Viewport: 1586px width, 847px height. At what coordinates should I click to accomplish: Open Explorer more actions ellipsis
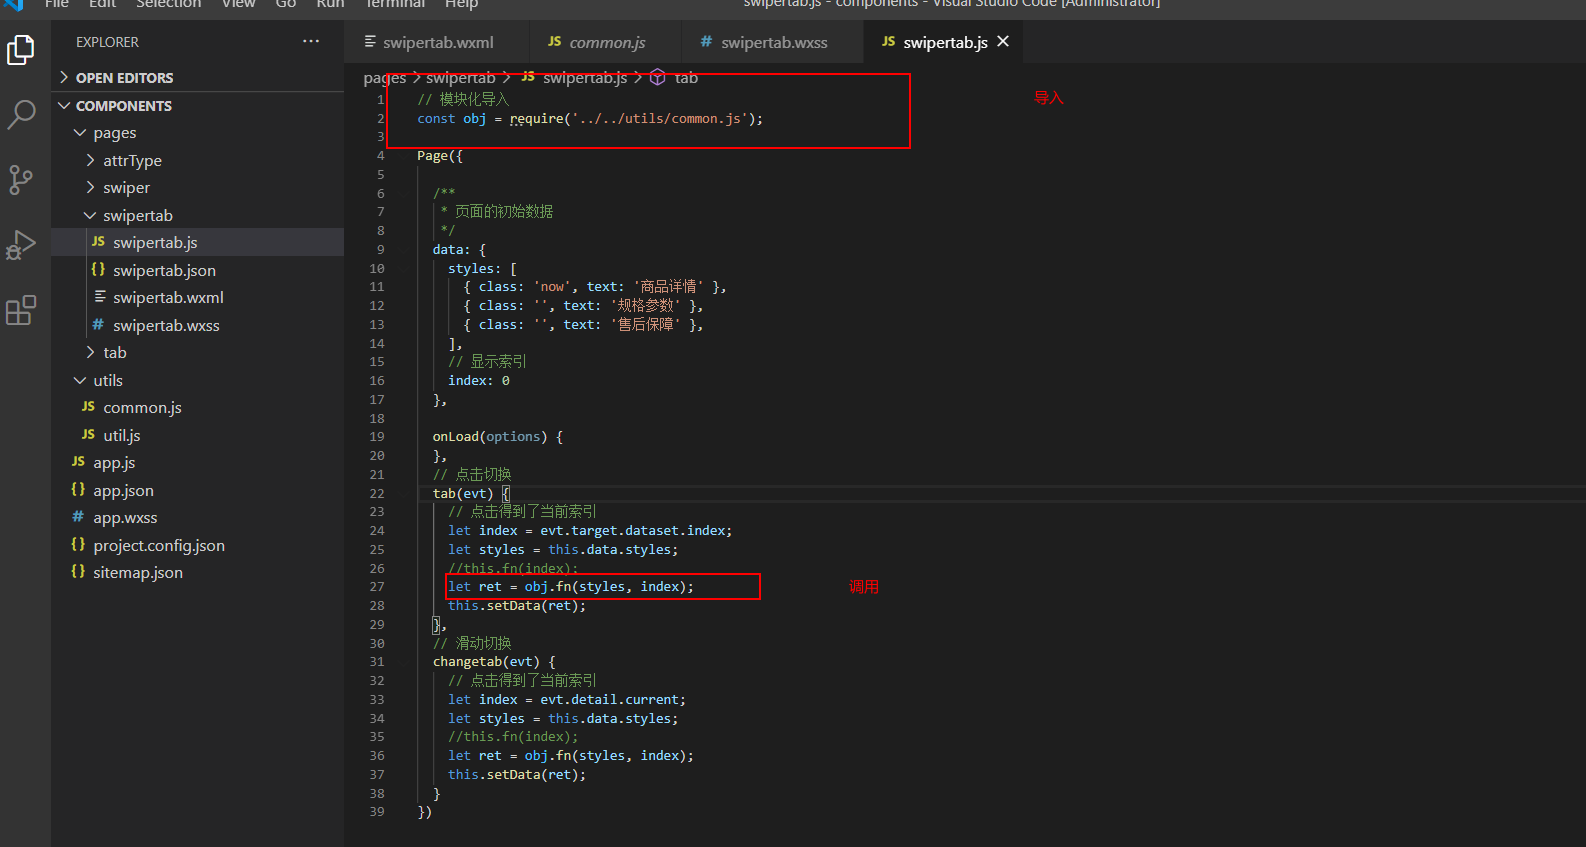coord(311,41)
